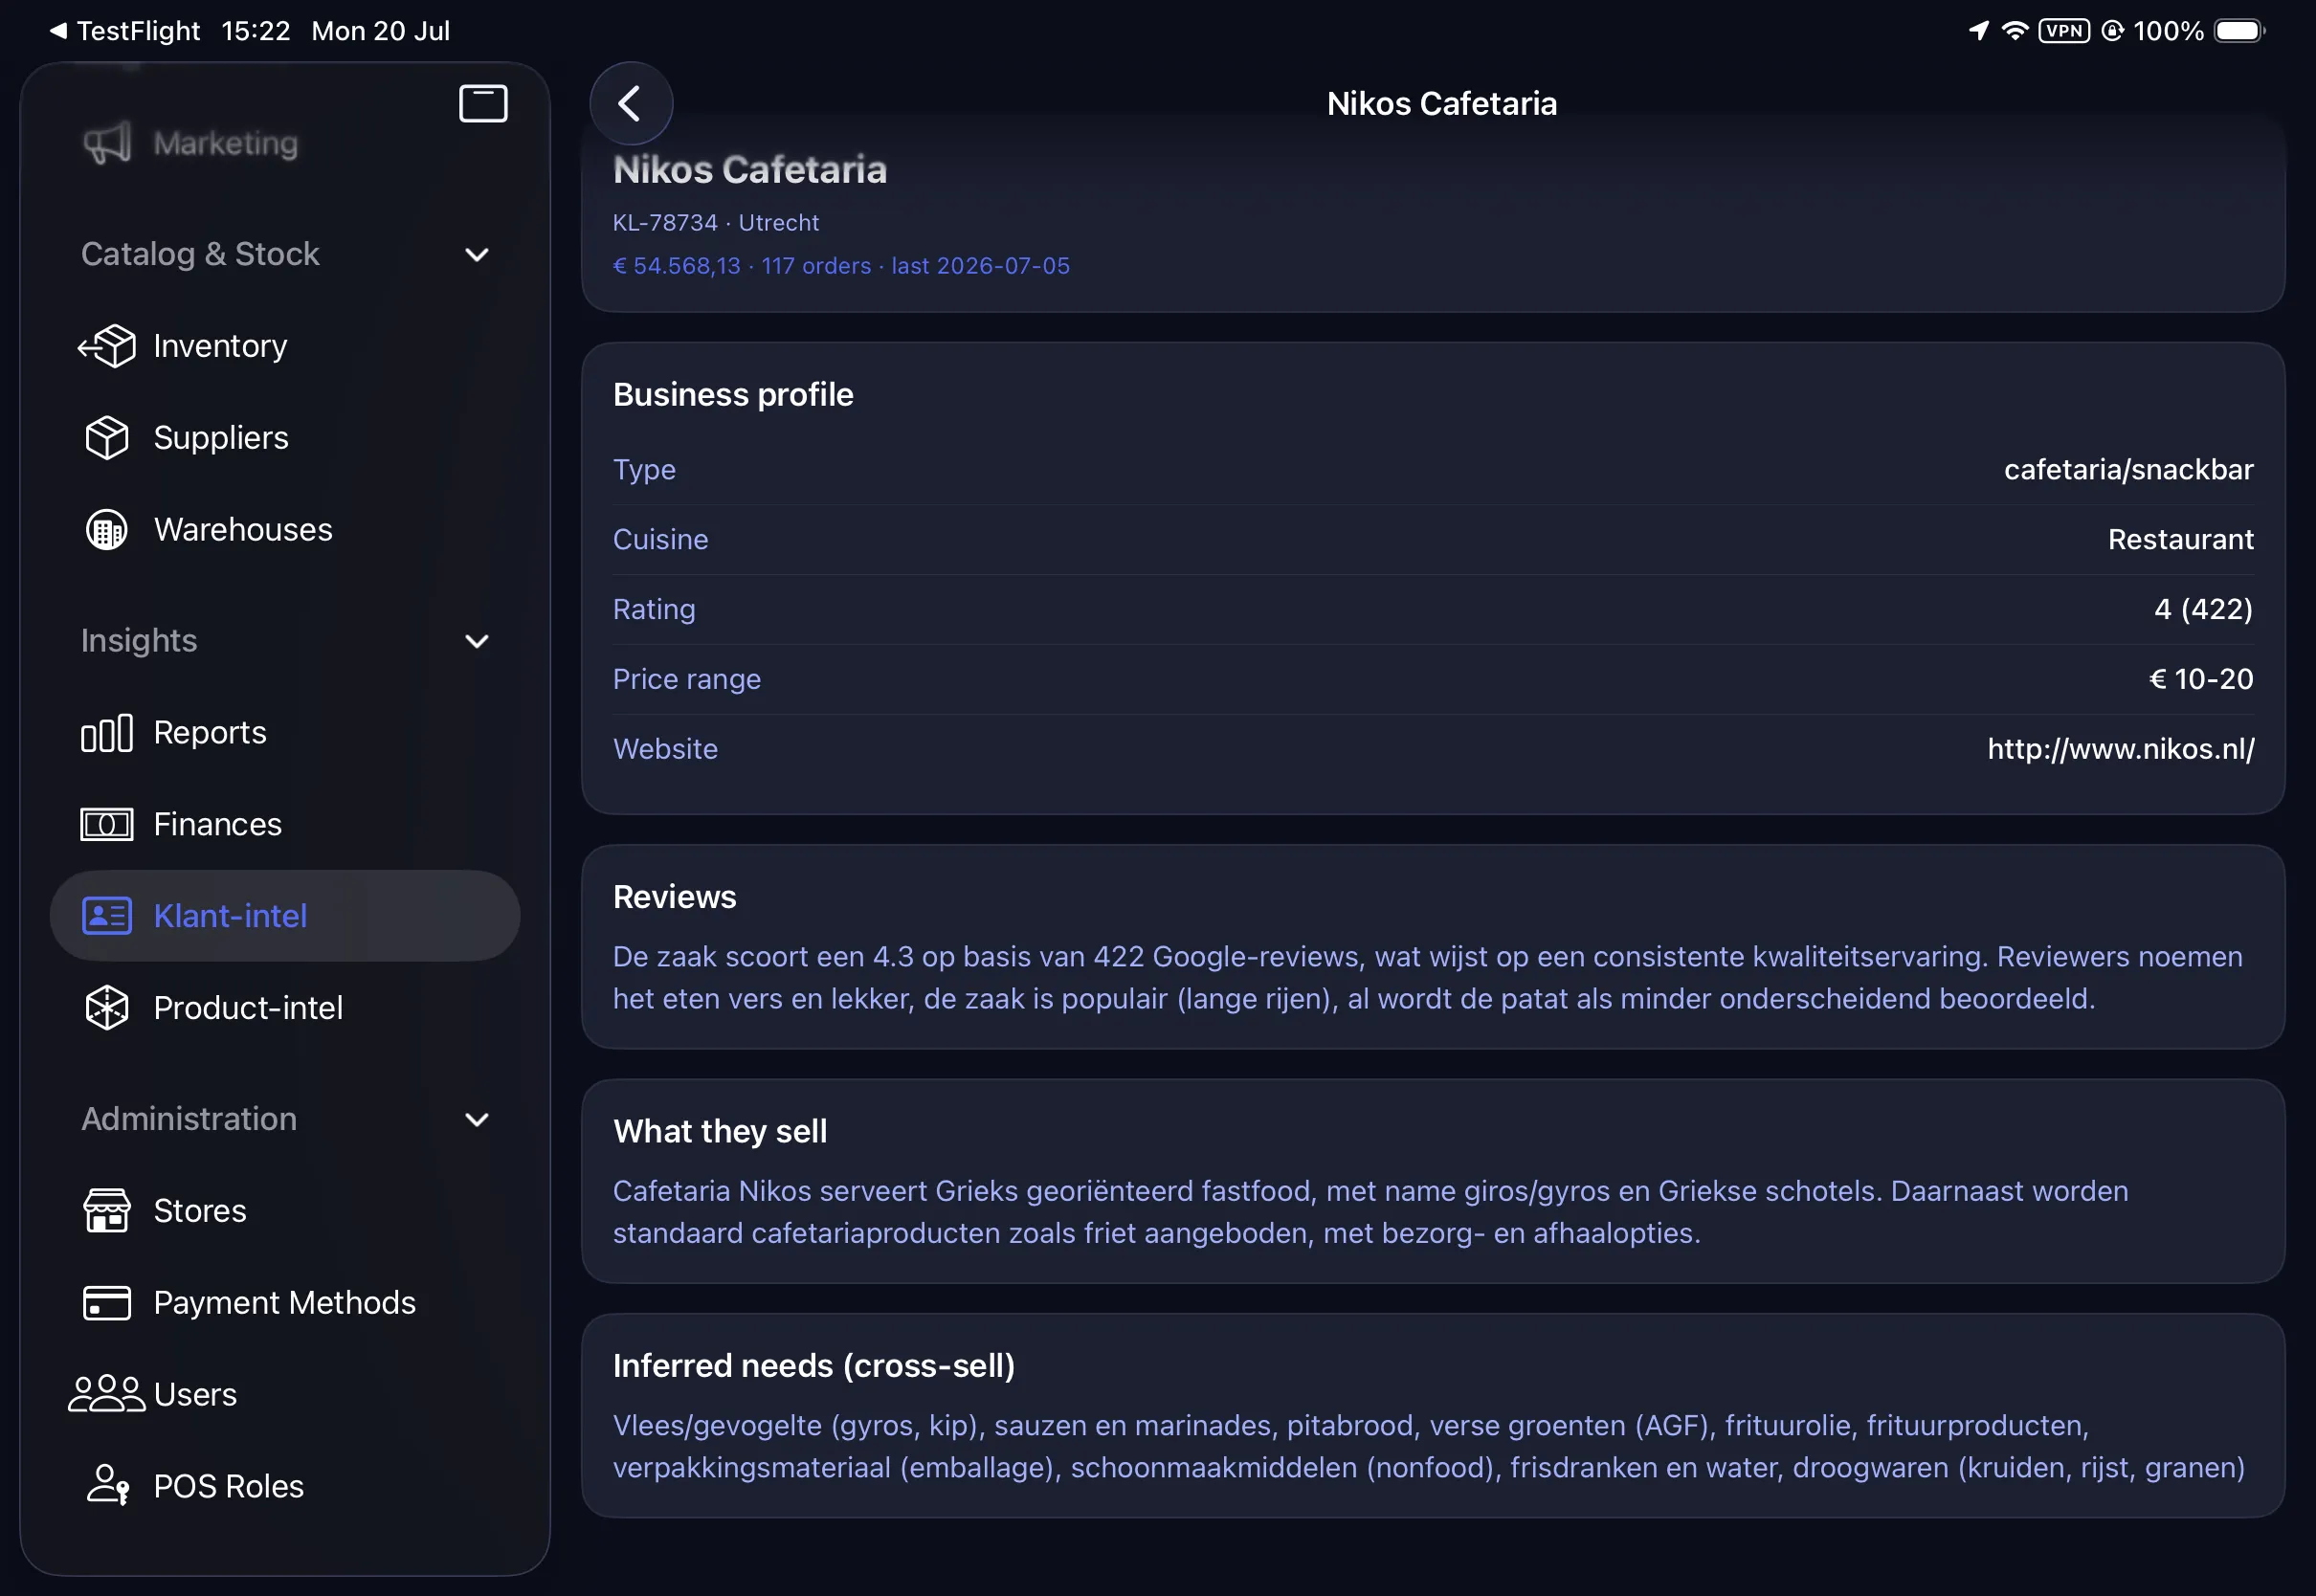This screenshot has height=1596, width=2316.
Task: Click the Cuisine row label
Action: [x=660, y=540]
